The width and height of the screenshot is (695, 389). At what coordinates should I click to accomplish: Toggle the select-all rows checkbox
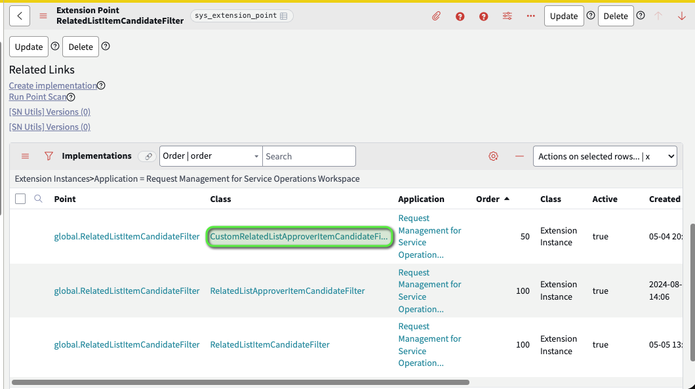(20, 198)
